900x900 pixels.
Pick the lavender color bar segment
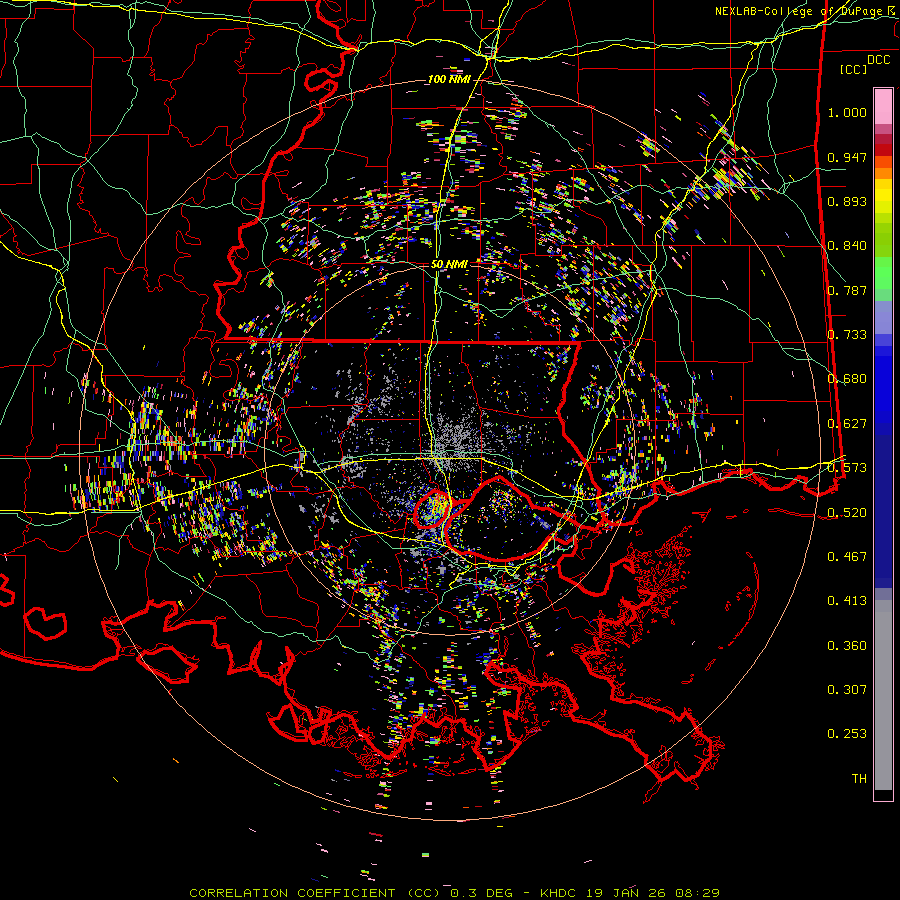click(883, 319)
